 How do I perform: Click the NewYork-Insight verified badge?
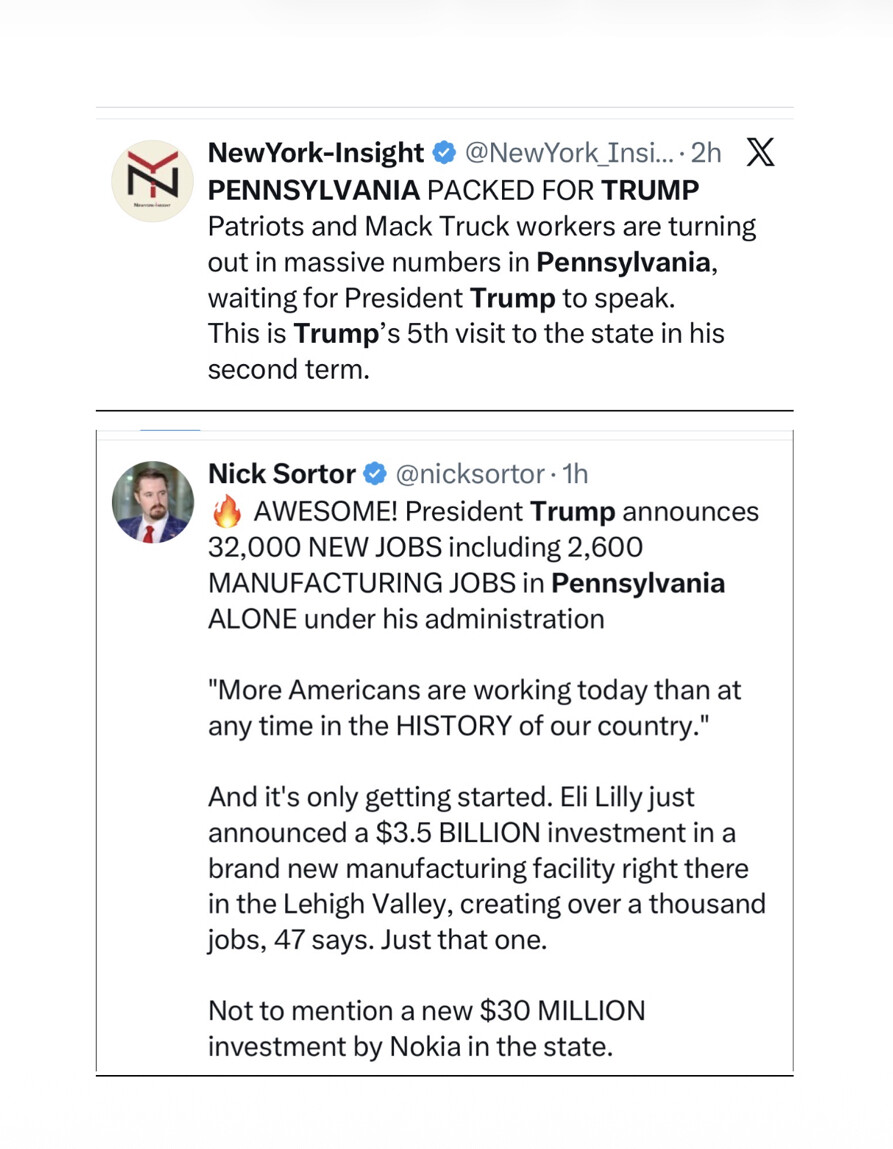pos(444,152)
